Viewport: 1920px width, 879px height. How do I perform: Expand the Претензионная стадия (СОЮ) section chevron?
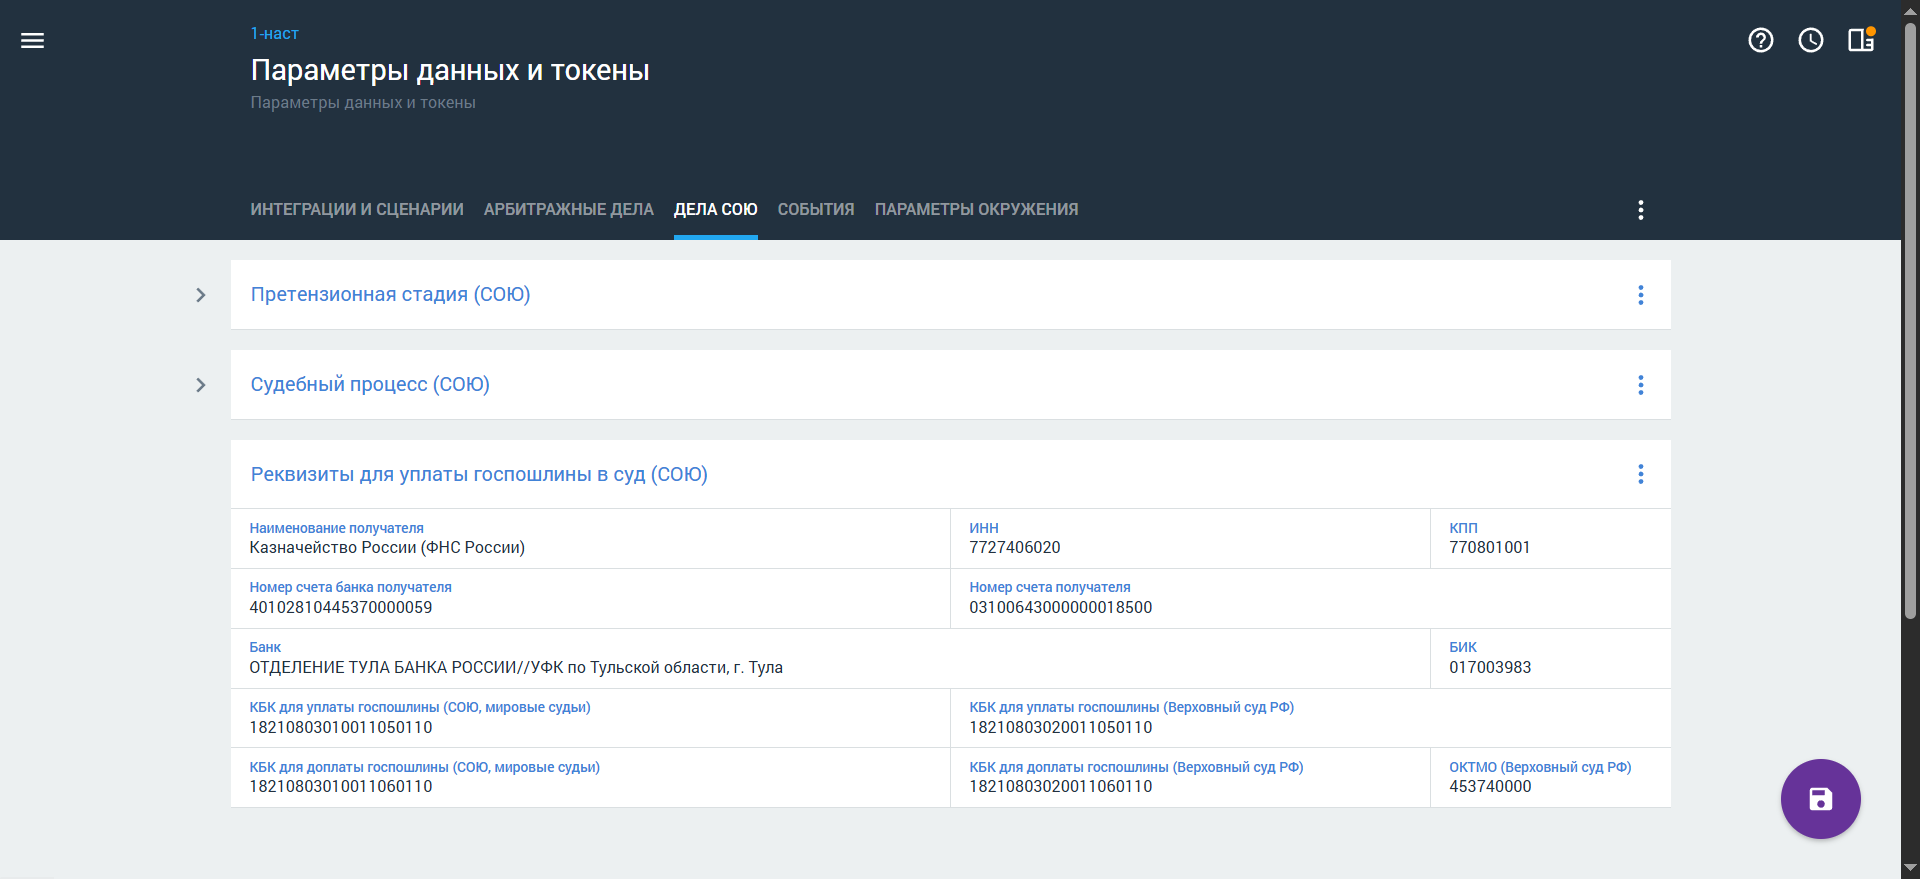coord(201,295)
